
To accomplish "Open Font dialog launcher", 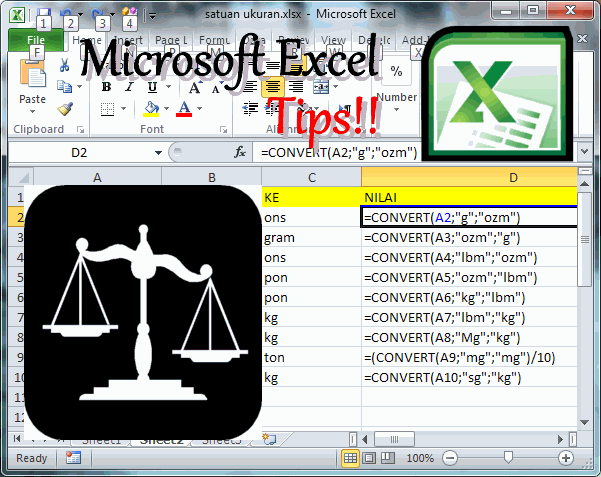I will coord(223,130).
